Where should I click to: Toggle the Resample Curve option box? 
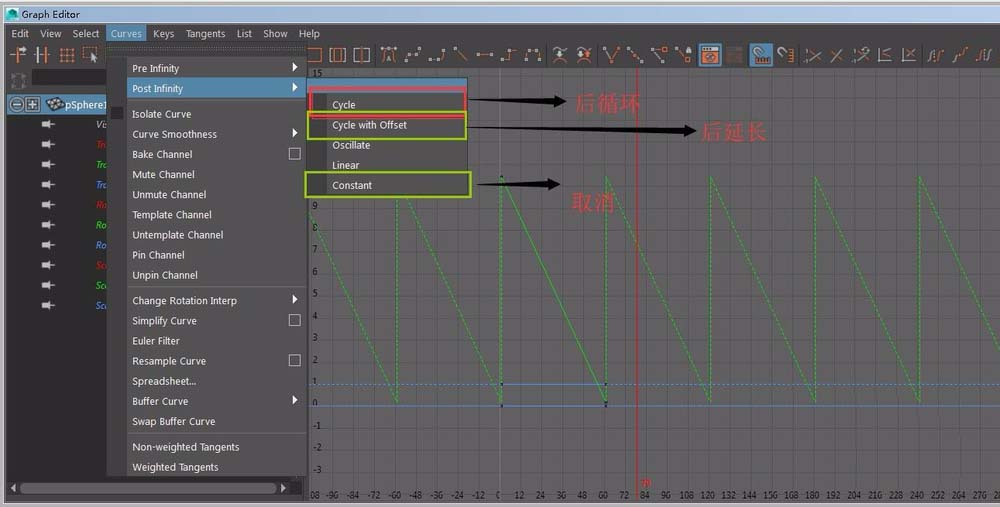click(x=294, y=361)
